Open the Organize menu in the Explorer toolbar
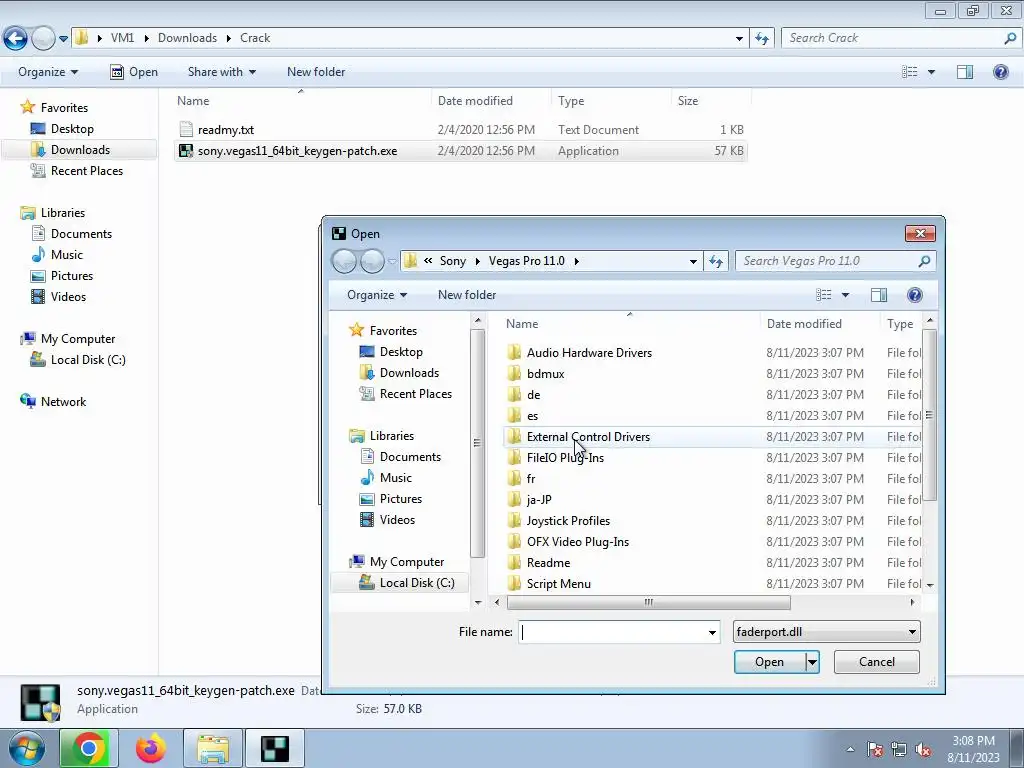Viewport: 1024px width, 768px height. click(x=48, y=72)
